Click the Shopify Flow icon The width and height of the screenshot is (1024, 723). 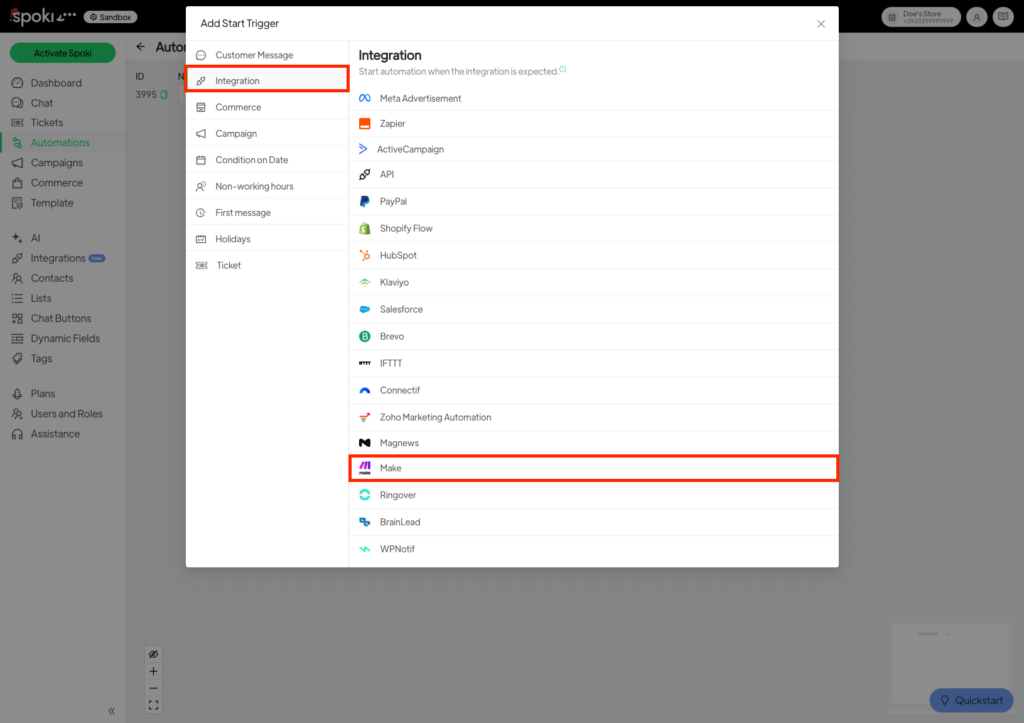pyautogui.click(x=365, y=228)
